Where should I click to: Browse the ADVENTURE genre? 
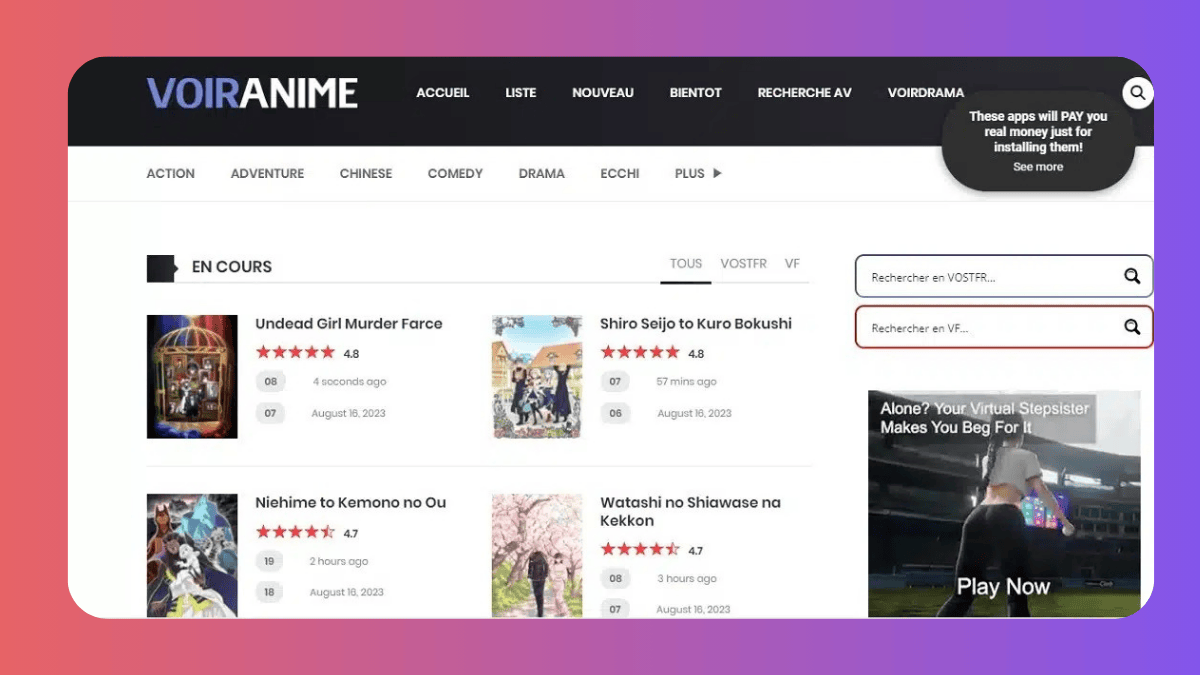pos(267,173)
